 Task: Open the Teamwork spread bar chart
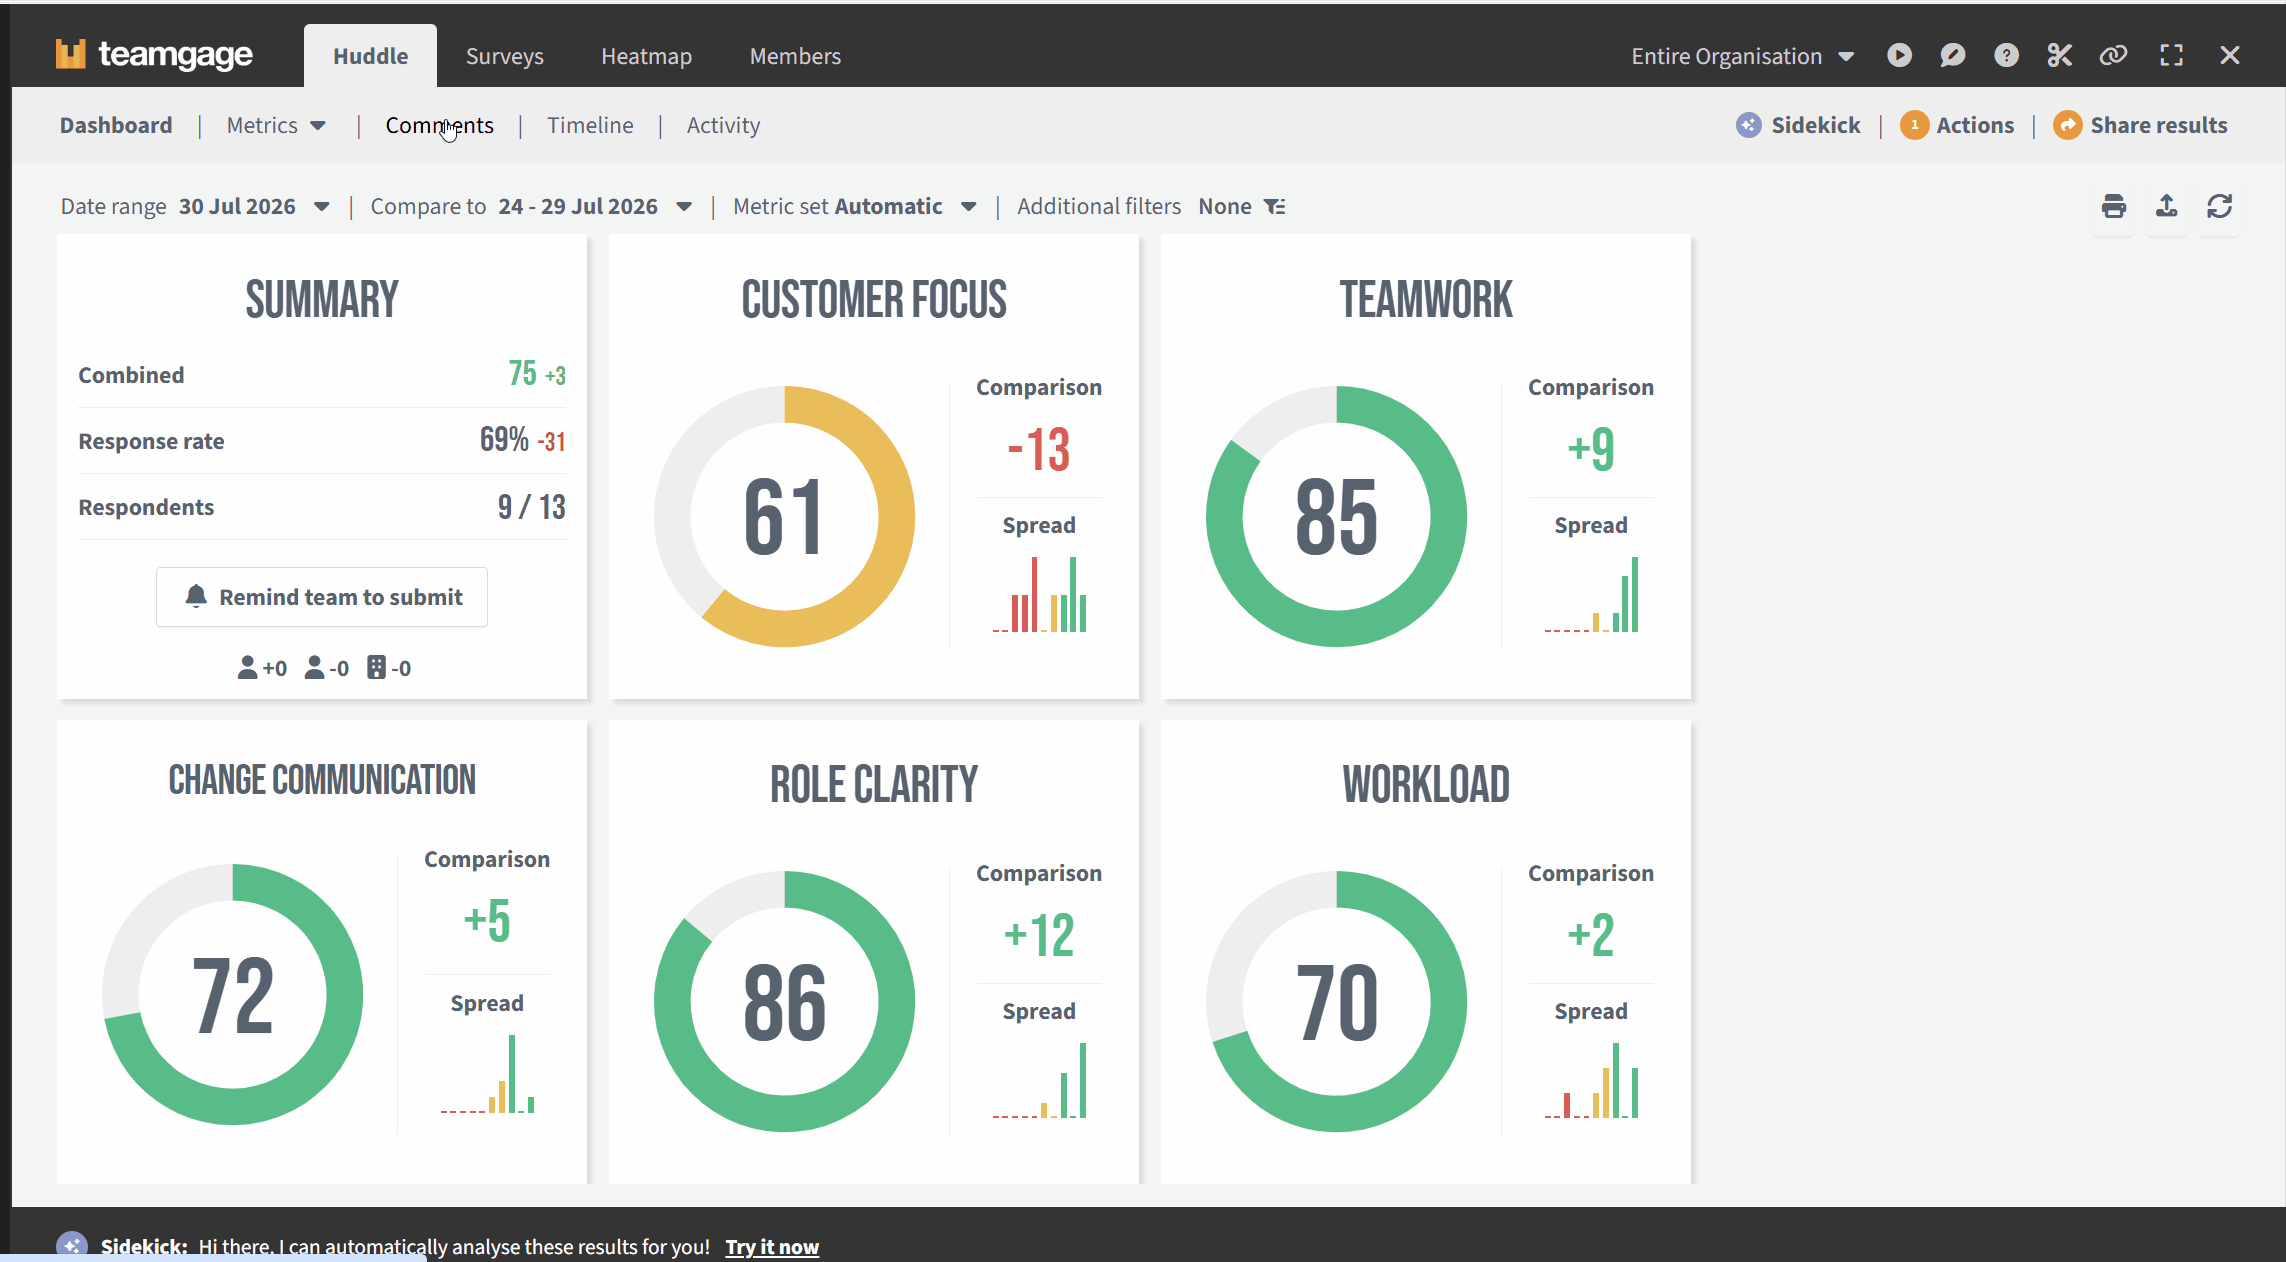pyautogui.click(x=1591, y=595)
